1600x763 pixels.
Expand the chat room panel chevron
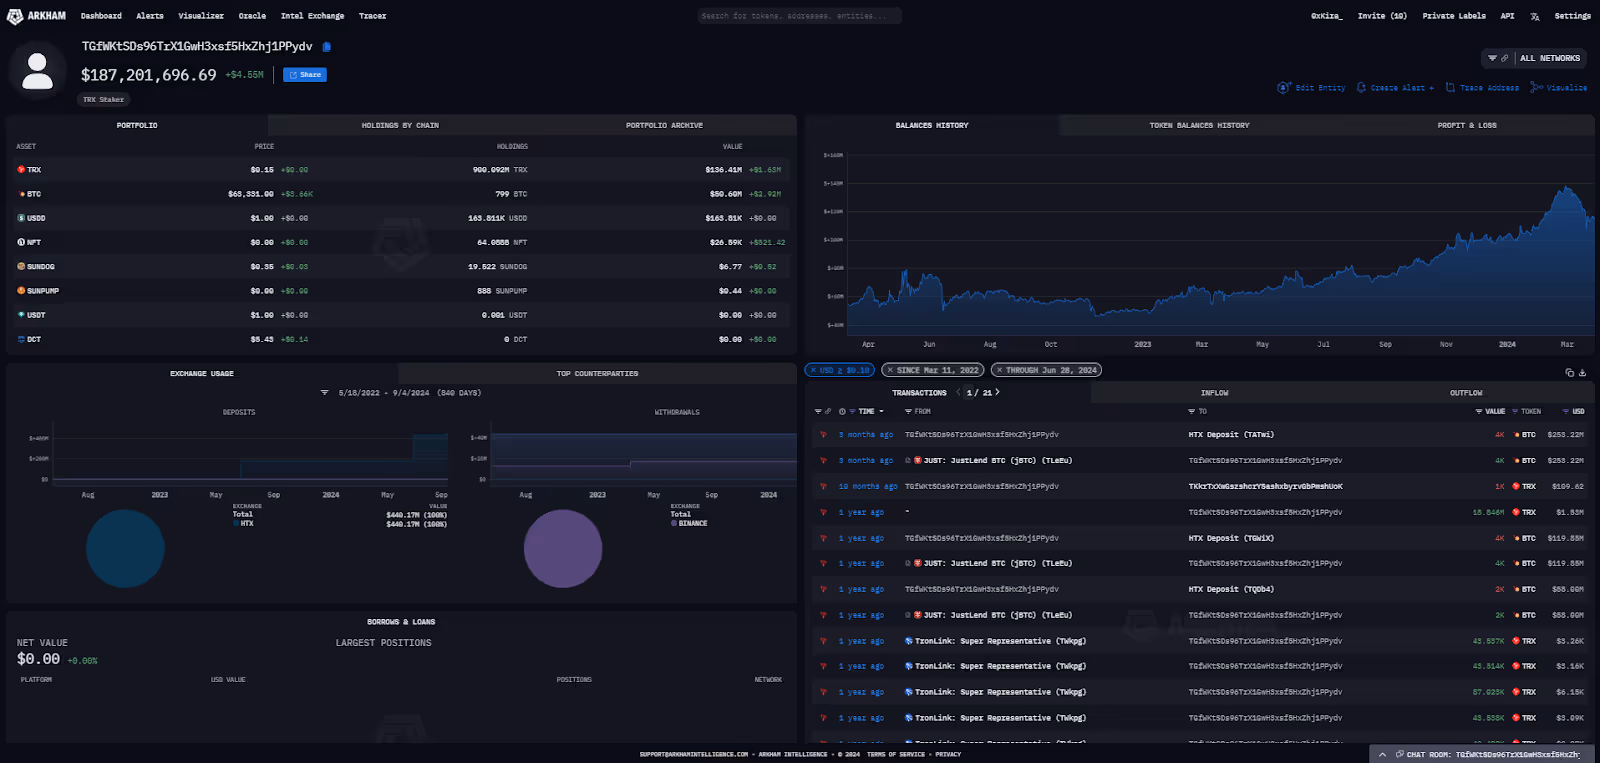1383,754
